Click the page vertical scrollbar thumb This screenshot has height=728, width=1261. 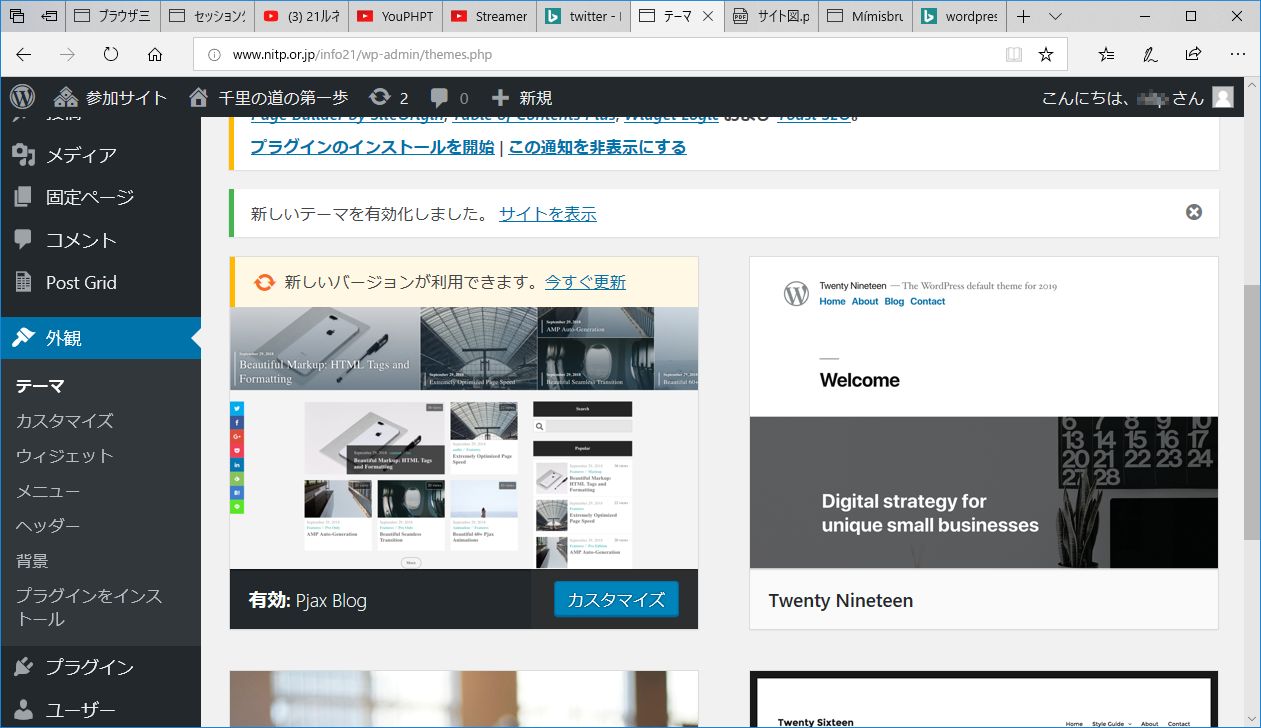coord(1251,413)
